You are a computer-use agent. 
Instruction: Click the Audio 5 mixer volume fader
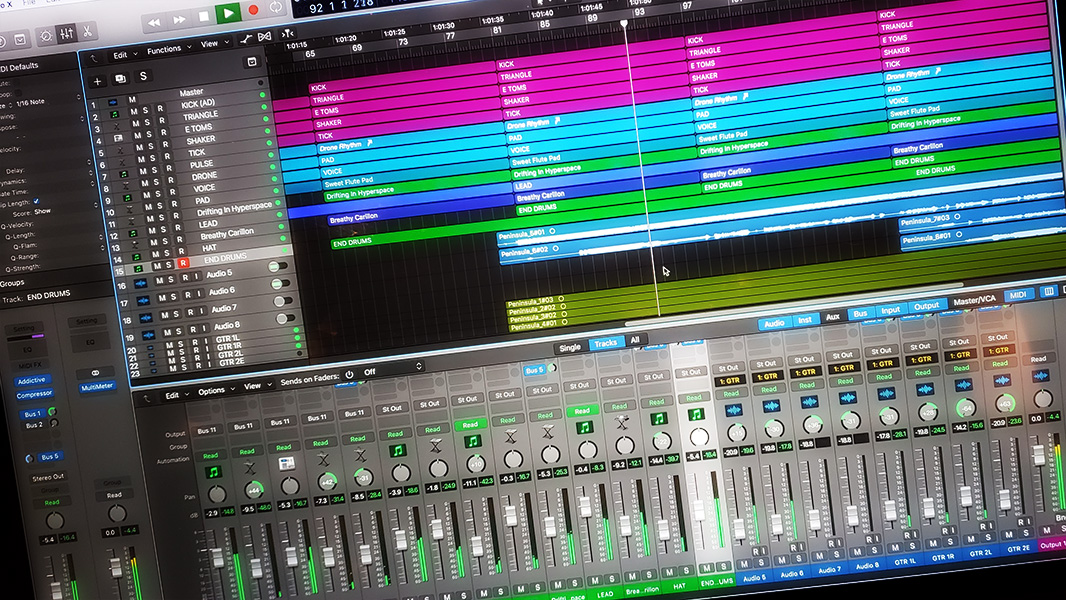(739, 527)
